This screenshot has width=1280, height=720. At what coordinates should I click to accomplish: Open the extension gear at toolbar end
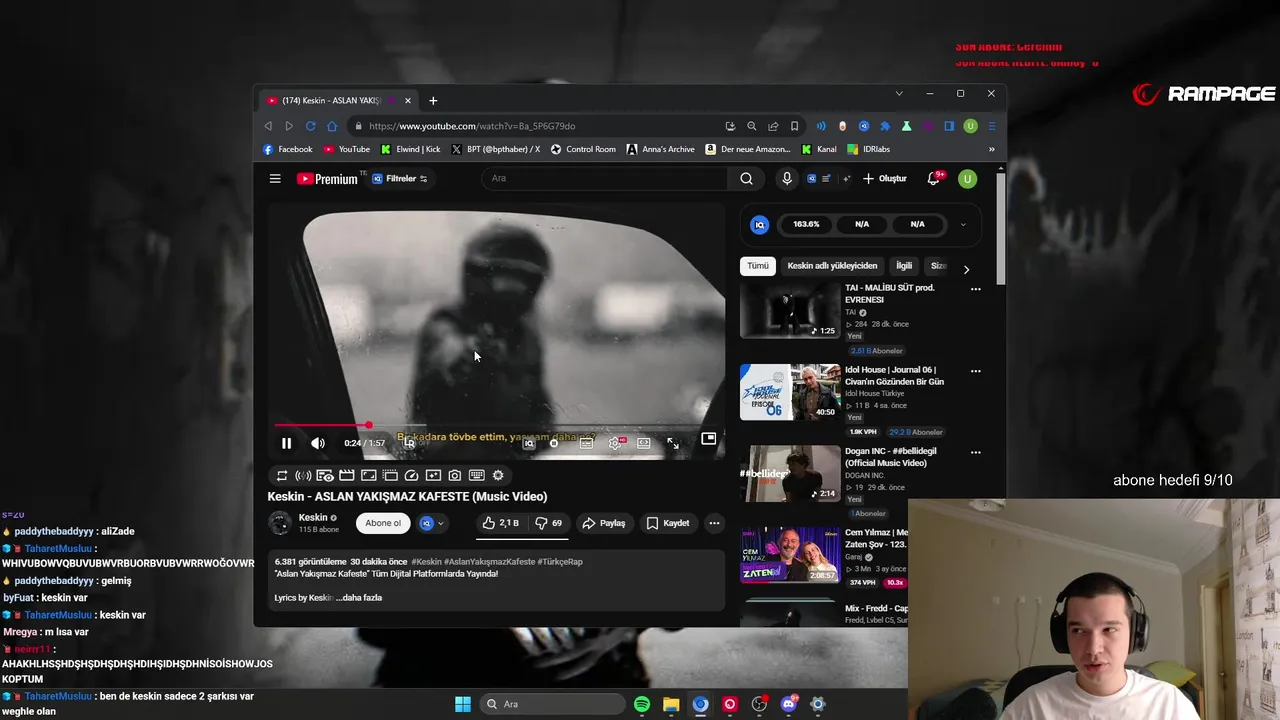coord(498,476)
